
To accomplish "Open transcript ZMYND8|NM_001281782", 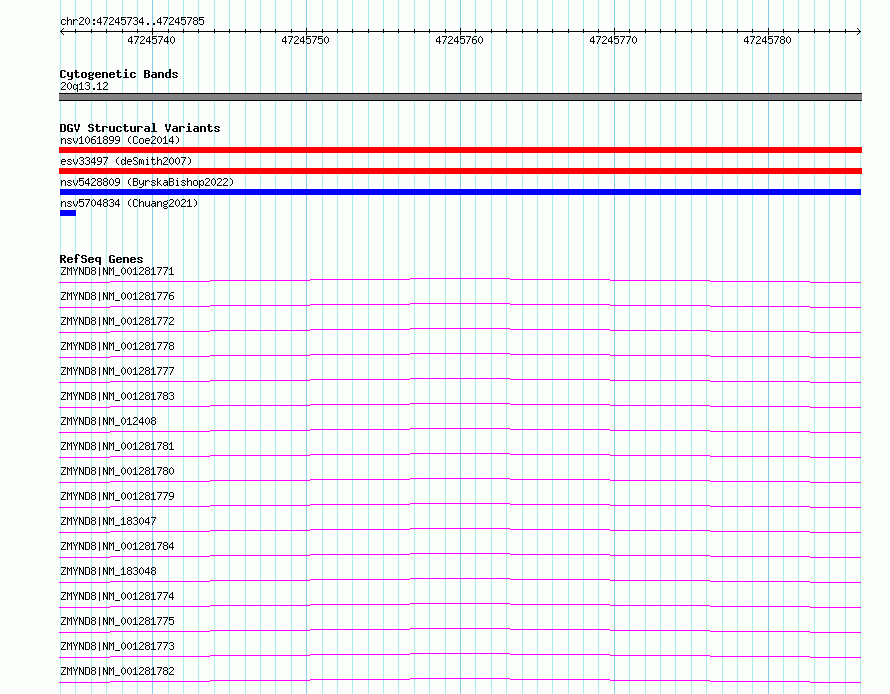I will [x=117, y=671].
